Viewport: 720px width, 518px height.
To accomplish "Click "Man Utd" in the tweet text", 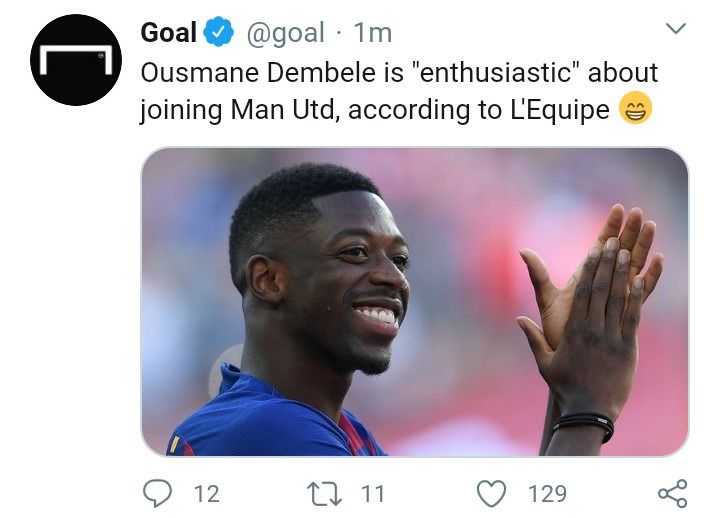I will pyautogui.click(x=295, y=110).
